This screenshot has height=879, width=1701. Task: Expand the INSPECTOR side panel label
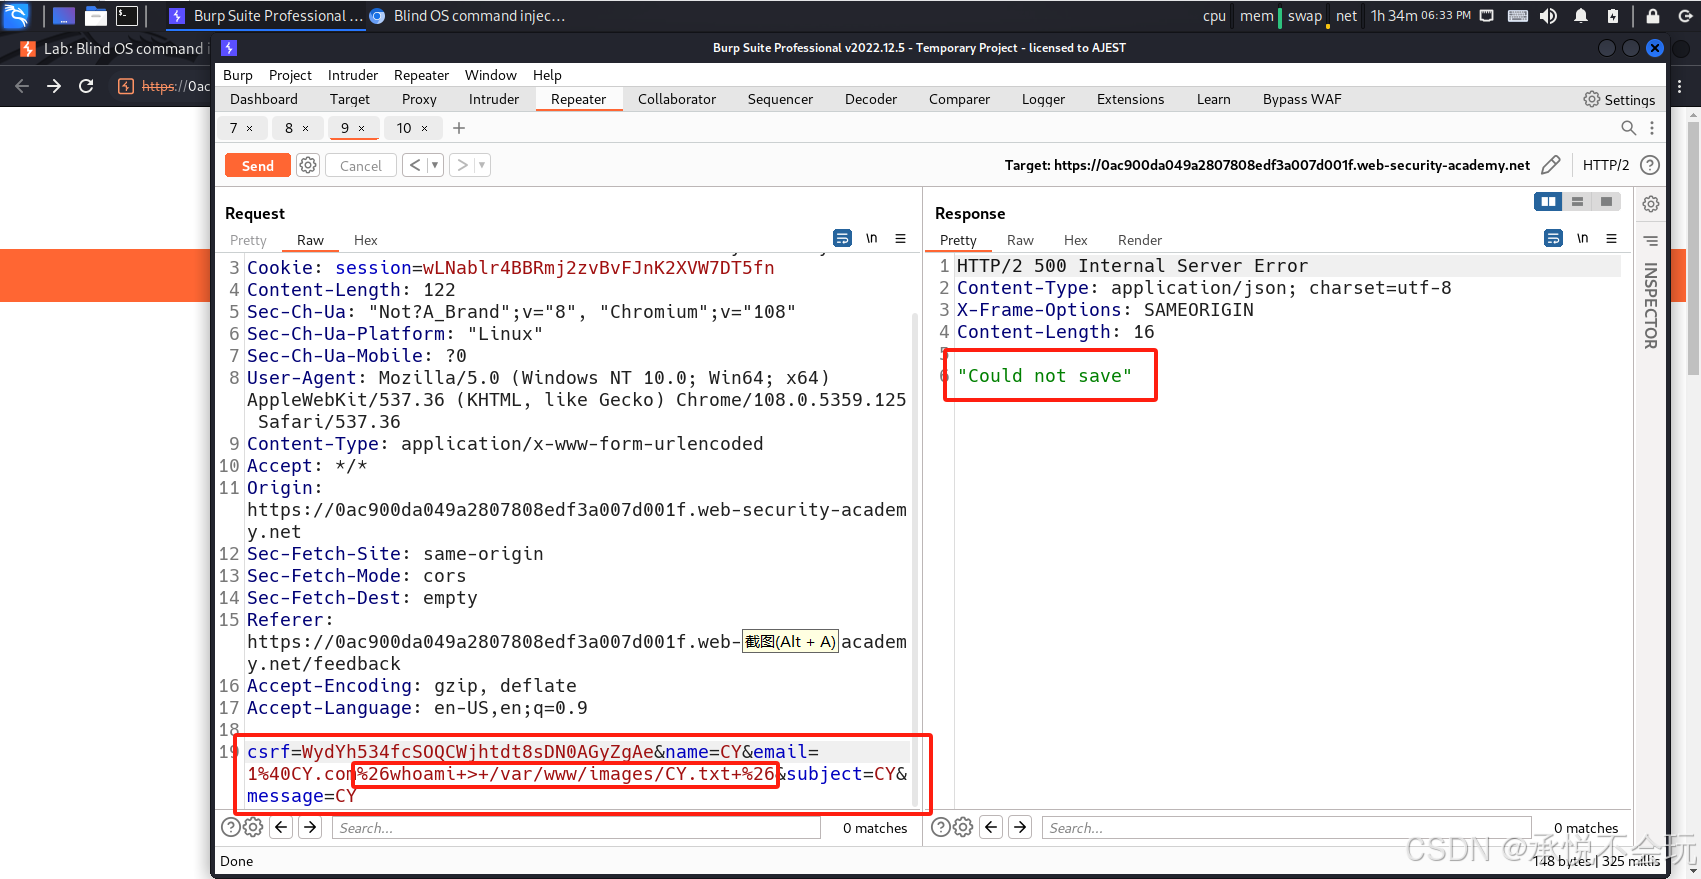[1651, 306]
